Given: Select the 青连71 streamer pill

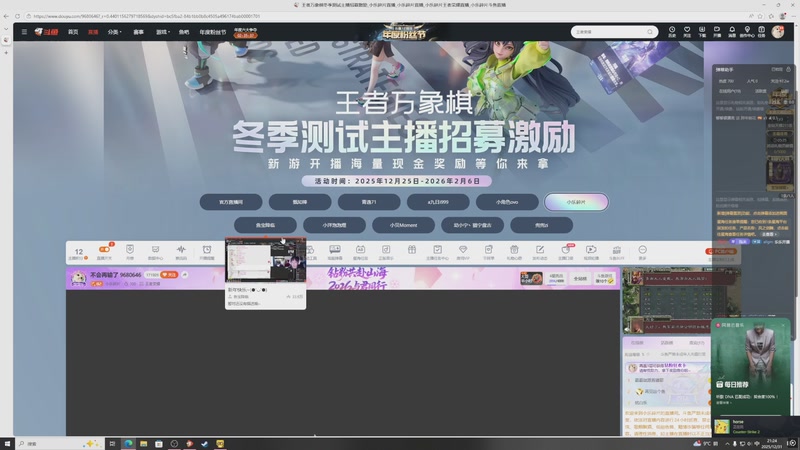Looking at the screenshot, I should tap(369, 202).
